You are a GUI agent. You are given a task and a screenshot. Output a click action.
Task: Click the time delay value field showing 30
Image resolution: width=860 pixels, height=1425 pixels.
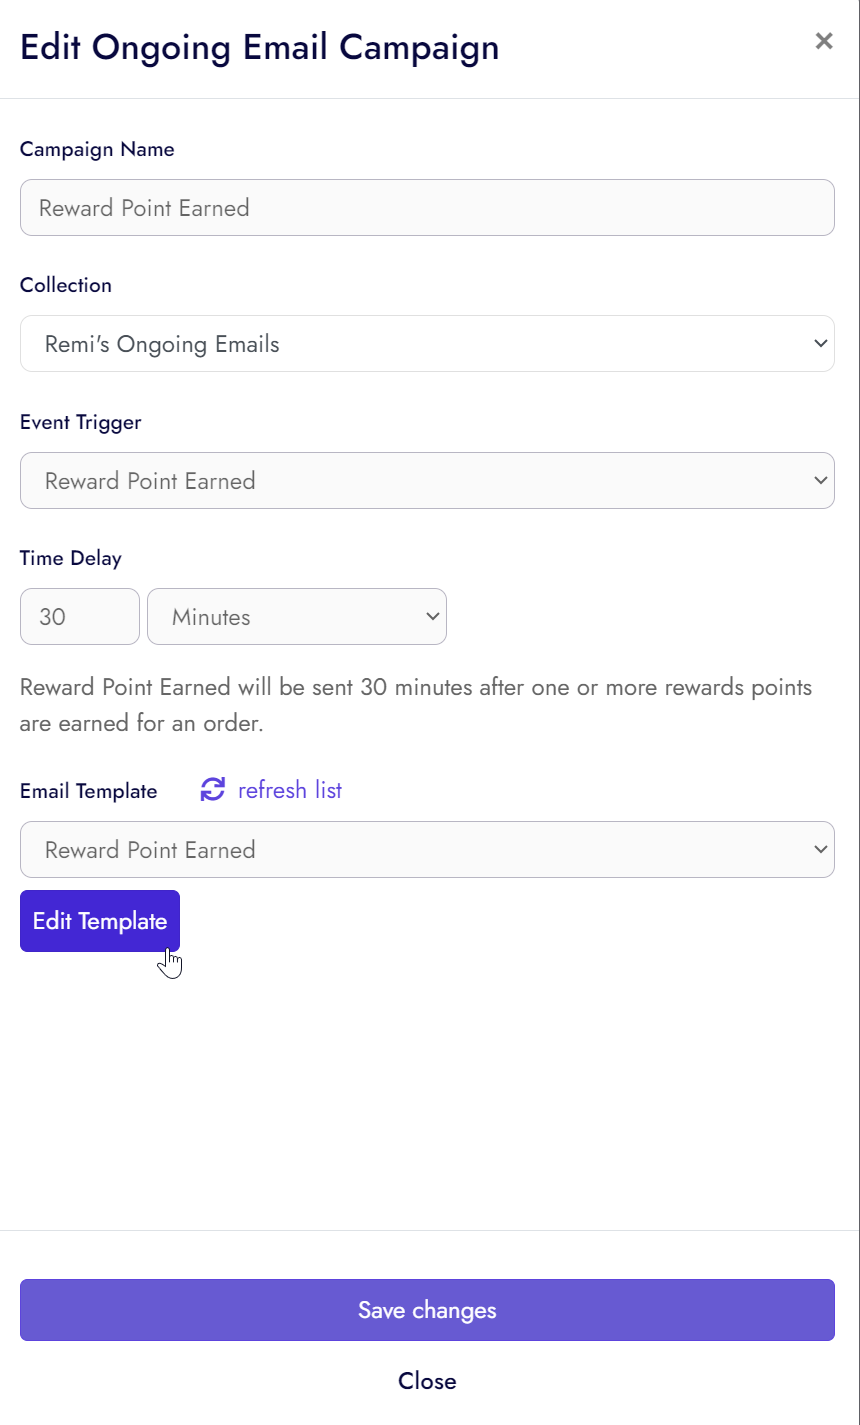pos(79,616)
